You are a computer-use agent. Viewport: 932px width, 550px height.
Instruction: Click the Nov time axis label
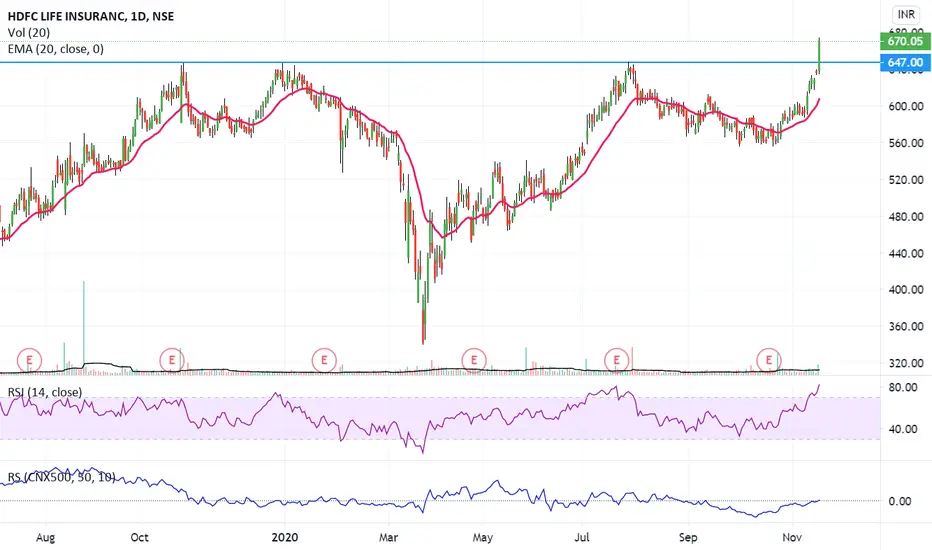click(x=792, y=538)
